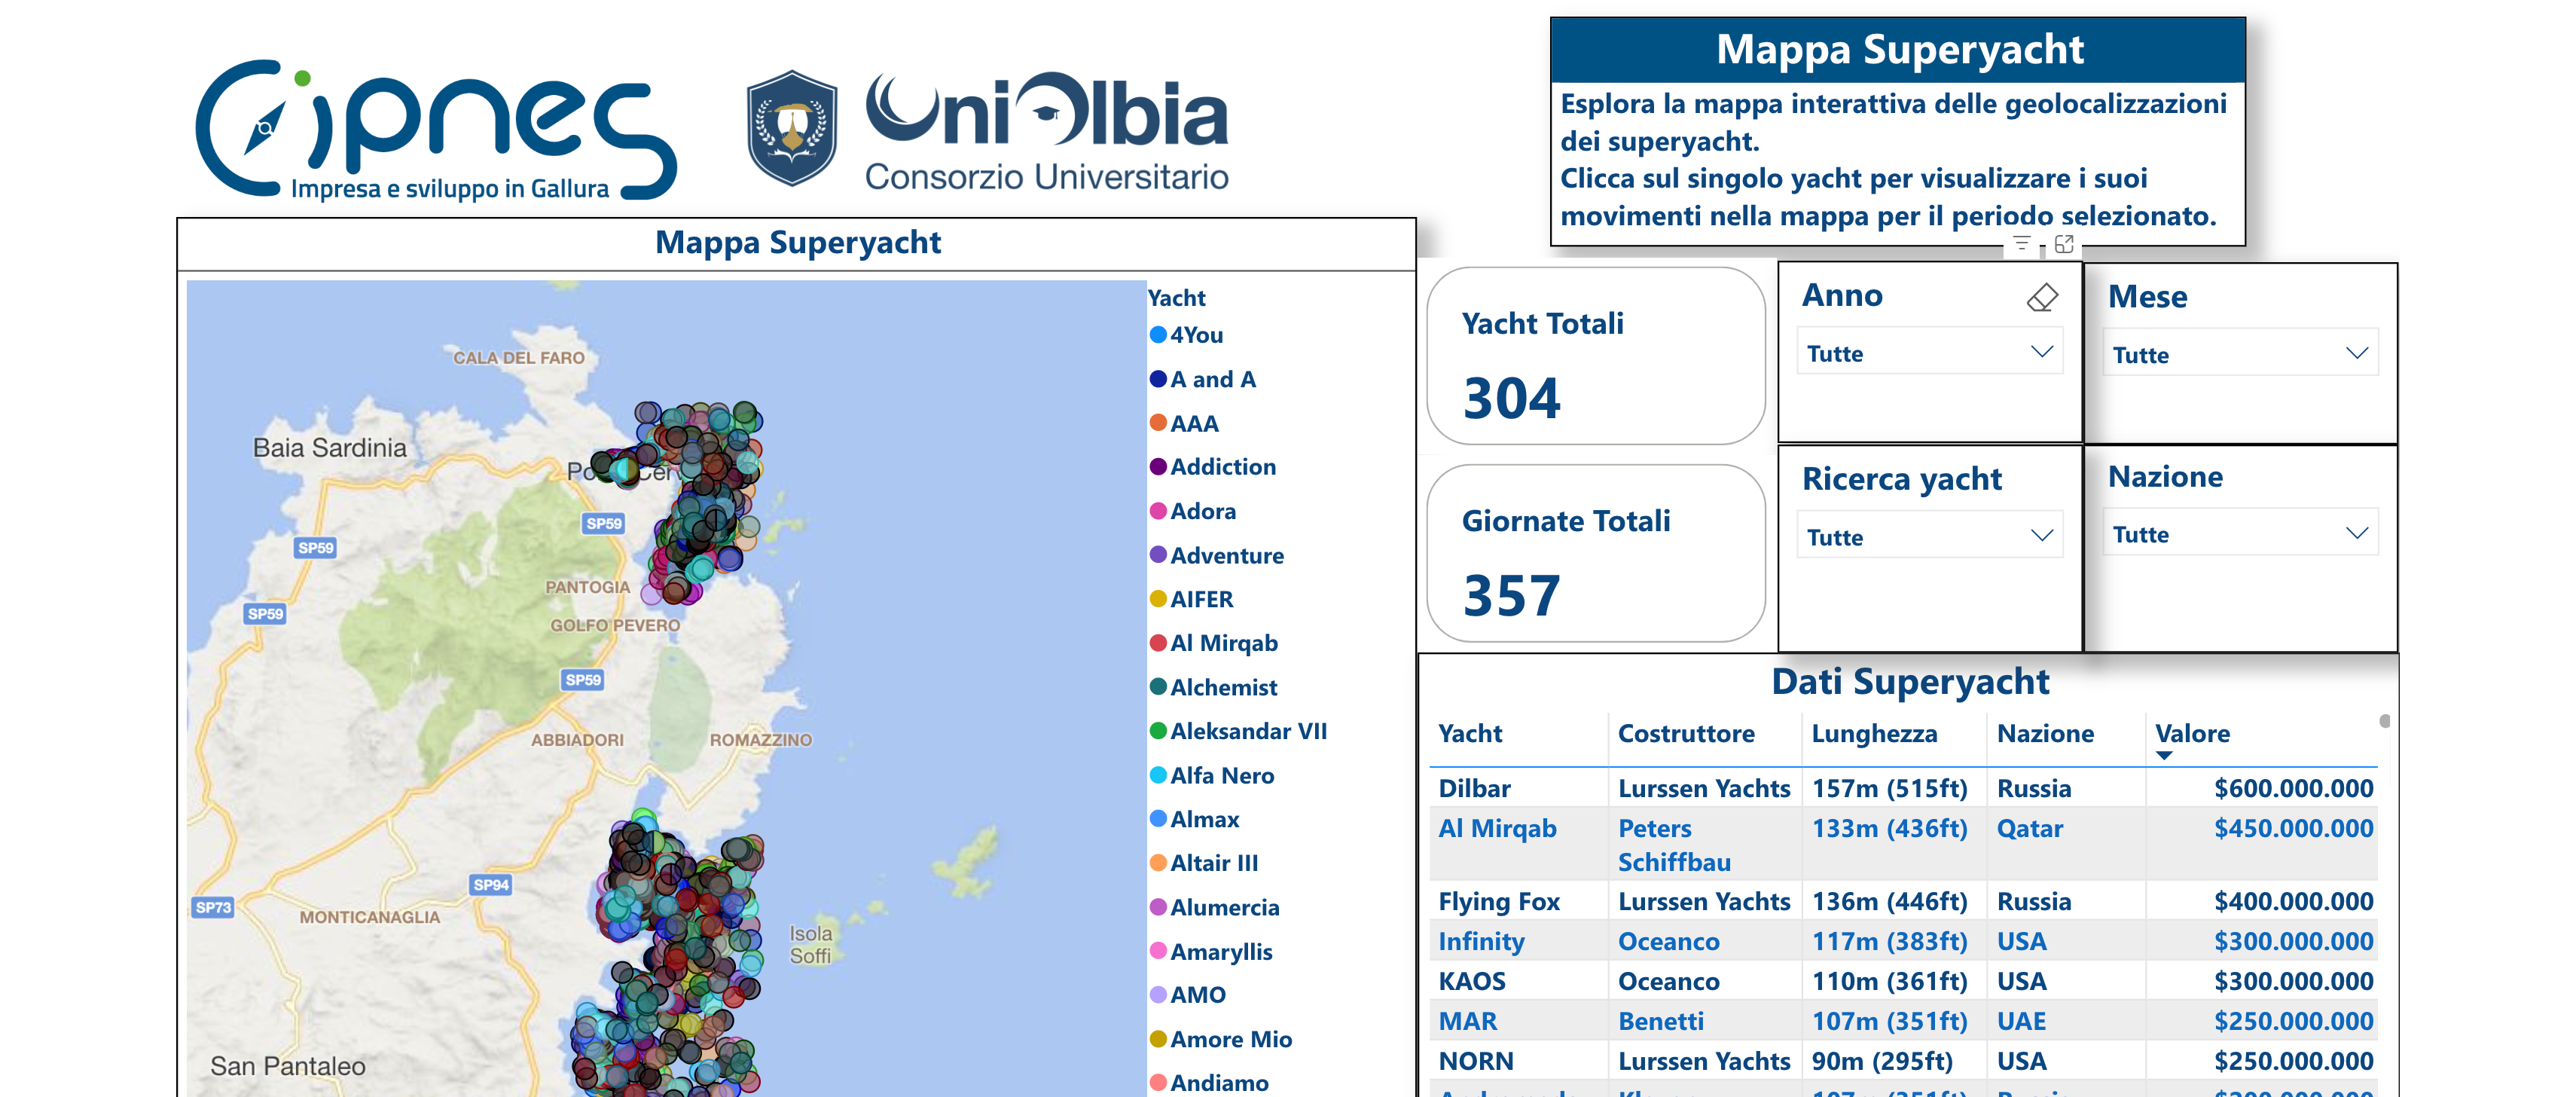
Task: Select Alchemist in the yacht legend
Action: pyautogui.click(x=1213, y=687)
